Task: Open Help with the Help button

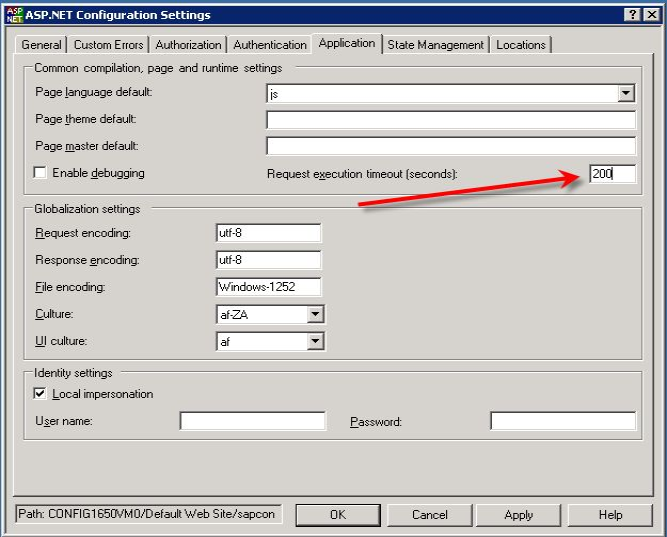Action: pyautogui.click(x=610, y=515)
